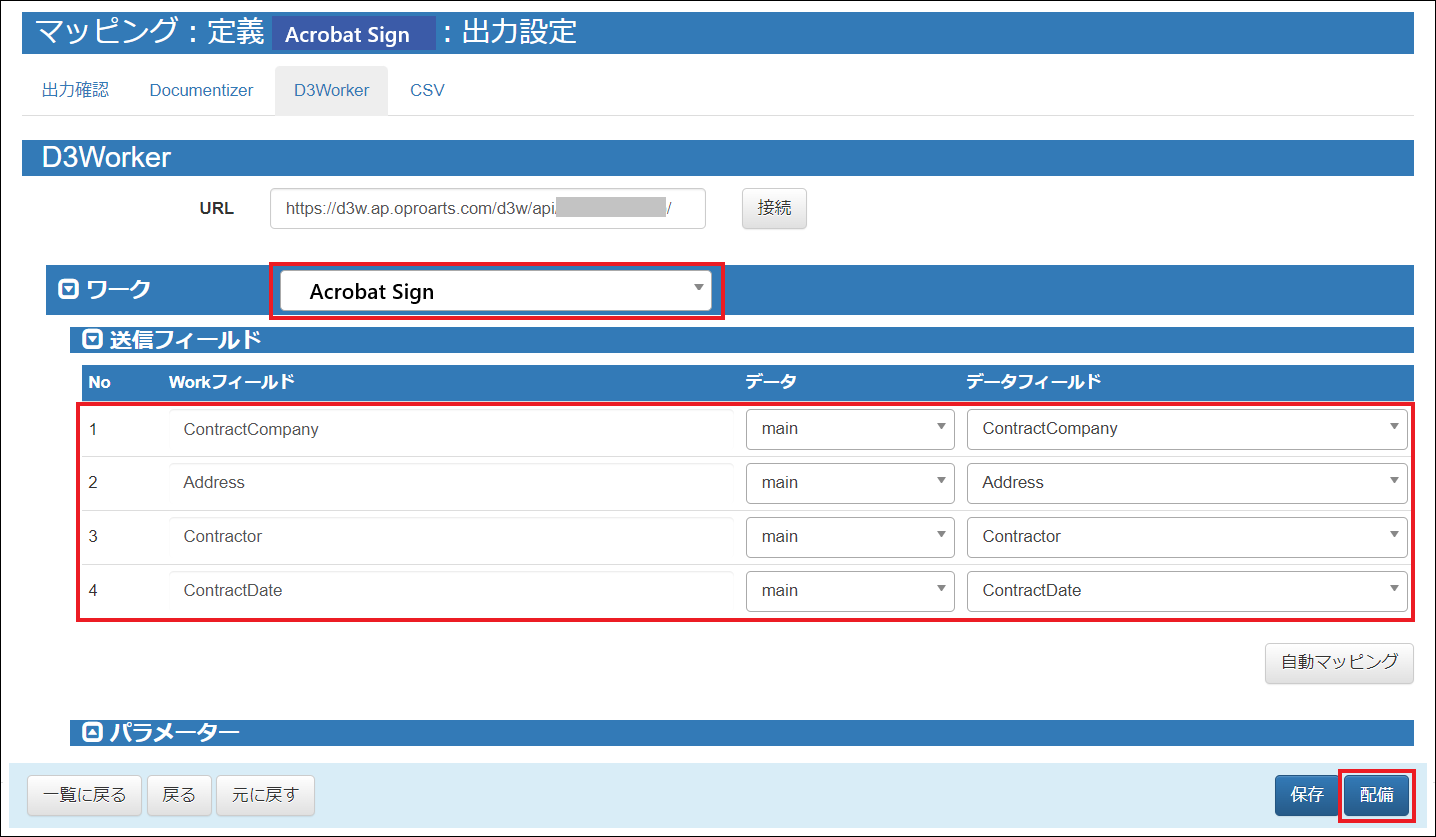Open Contractor data field dropdown

point(1187,537)
